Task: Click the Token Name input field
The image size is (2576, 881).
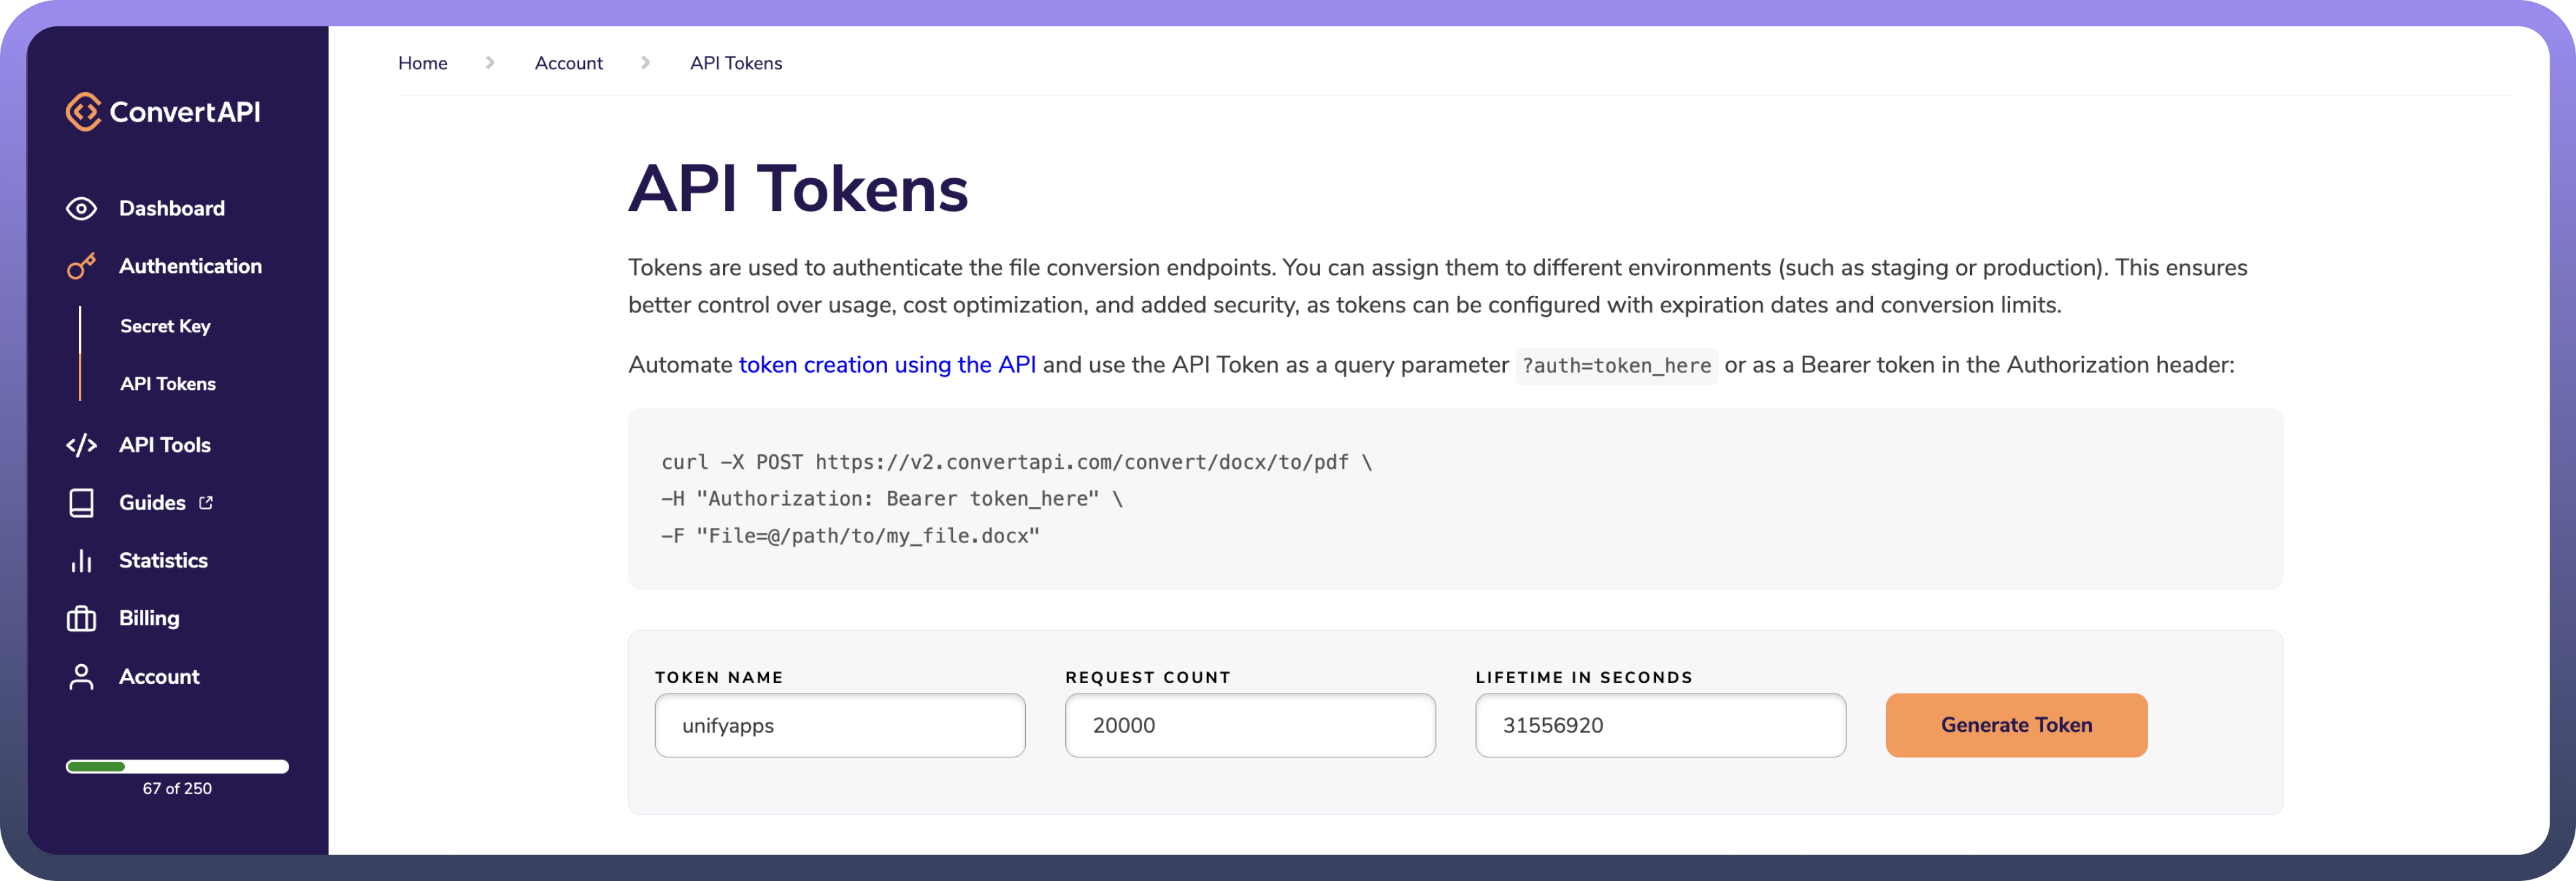Action: (x=839, y=725)
